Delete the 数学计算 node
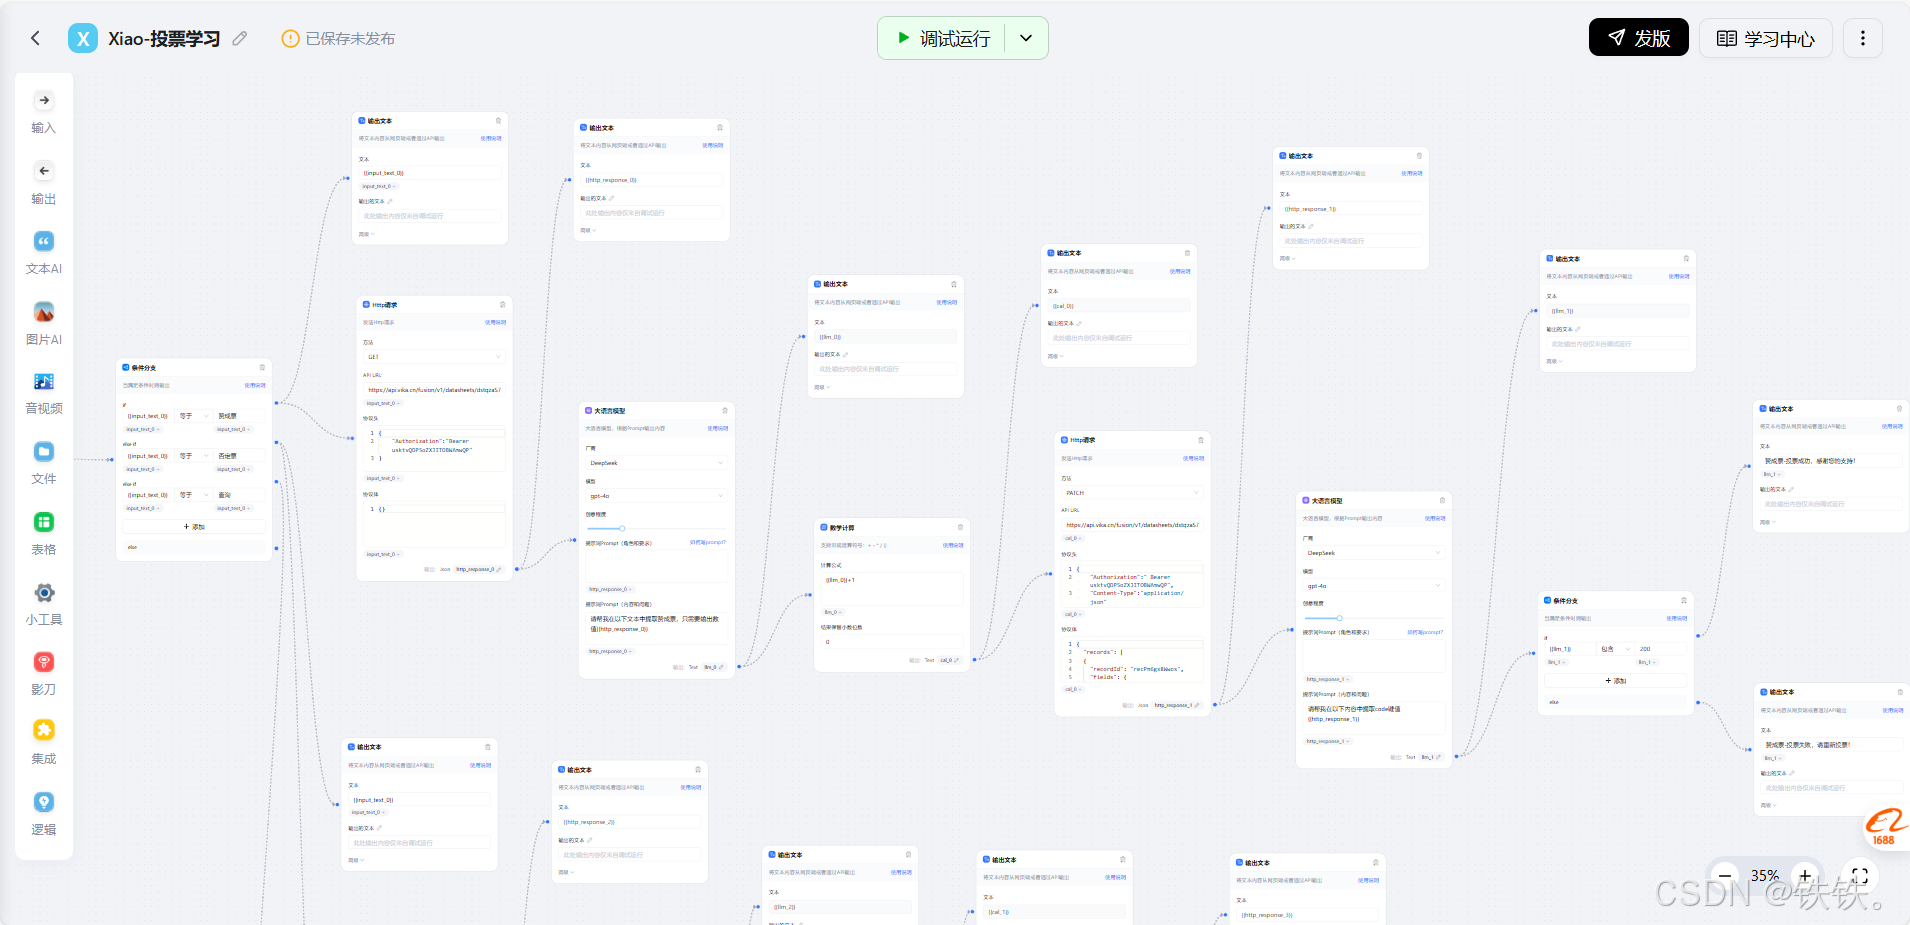Image resolution: width=1910 pixels, height=925 pixels. 960,527
